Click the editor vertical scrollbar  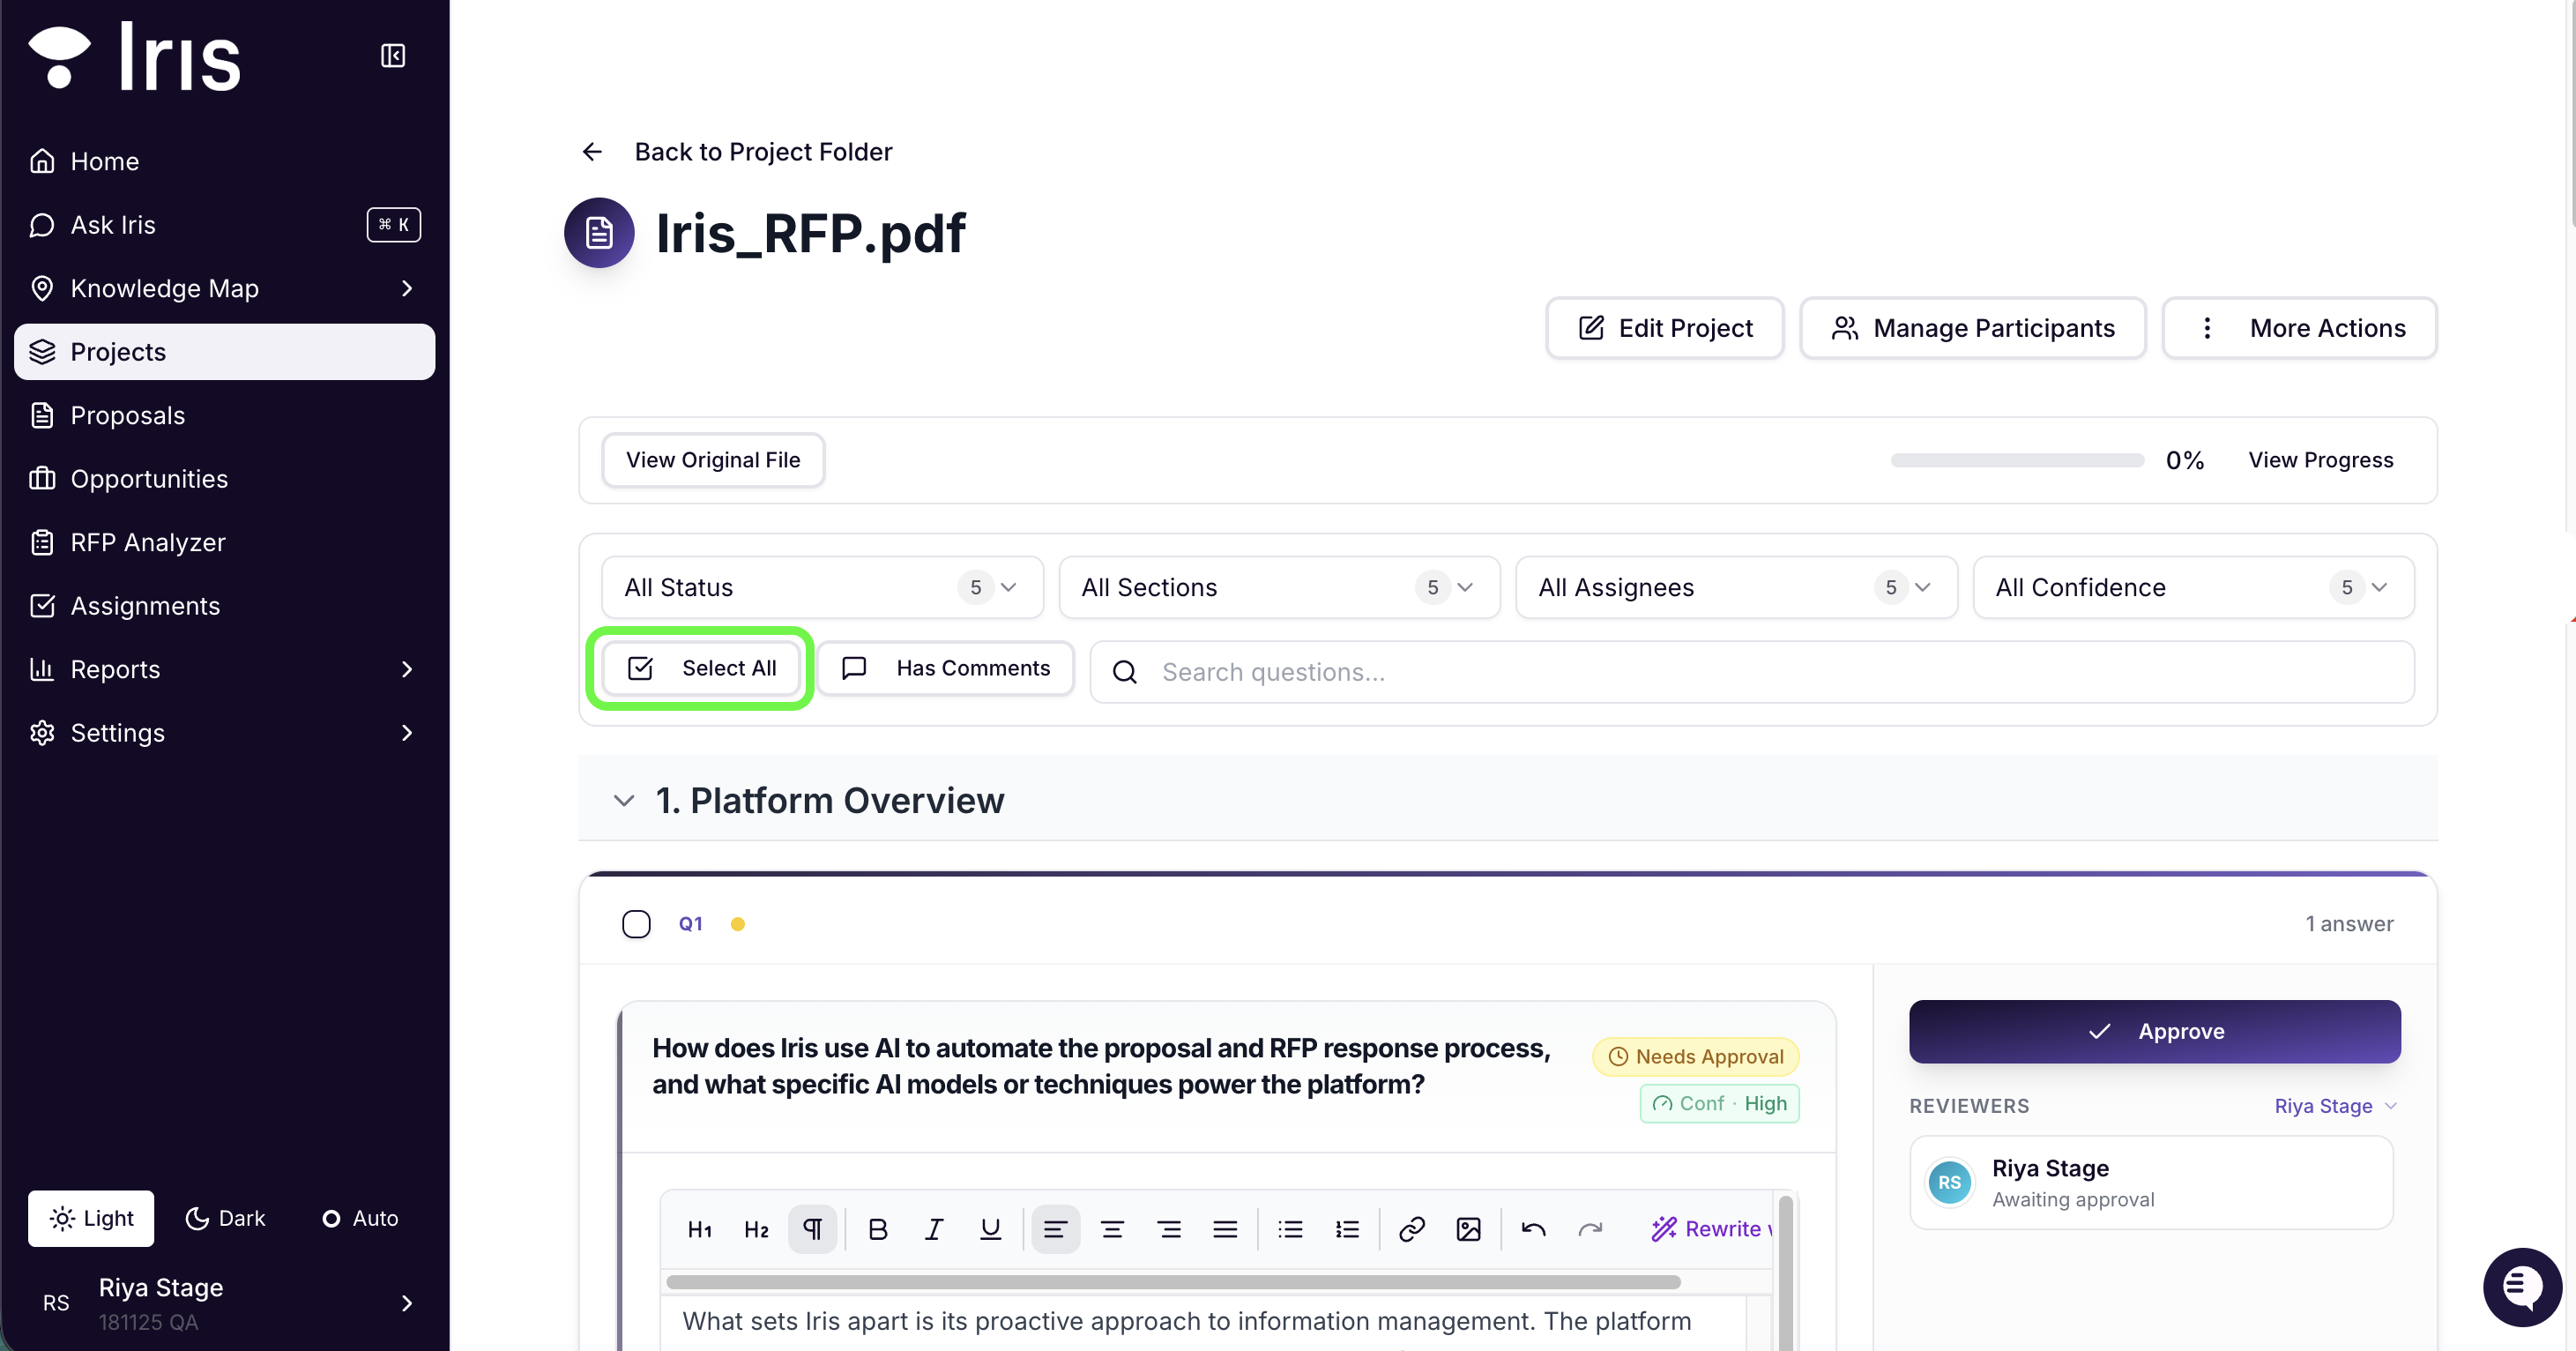point(1785,1273)
